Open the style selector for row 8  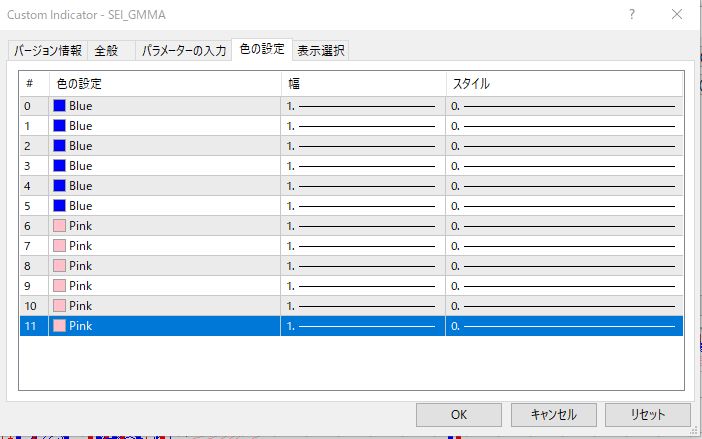click(x=565, y=266)
